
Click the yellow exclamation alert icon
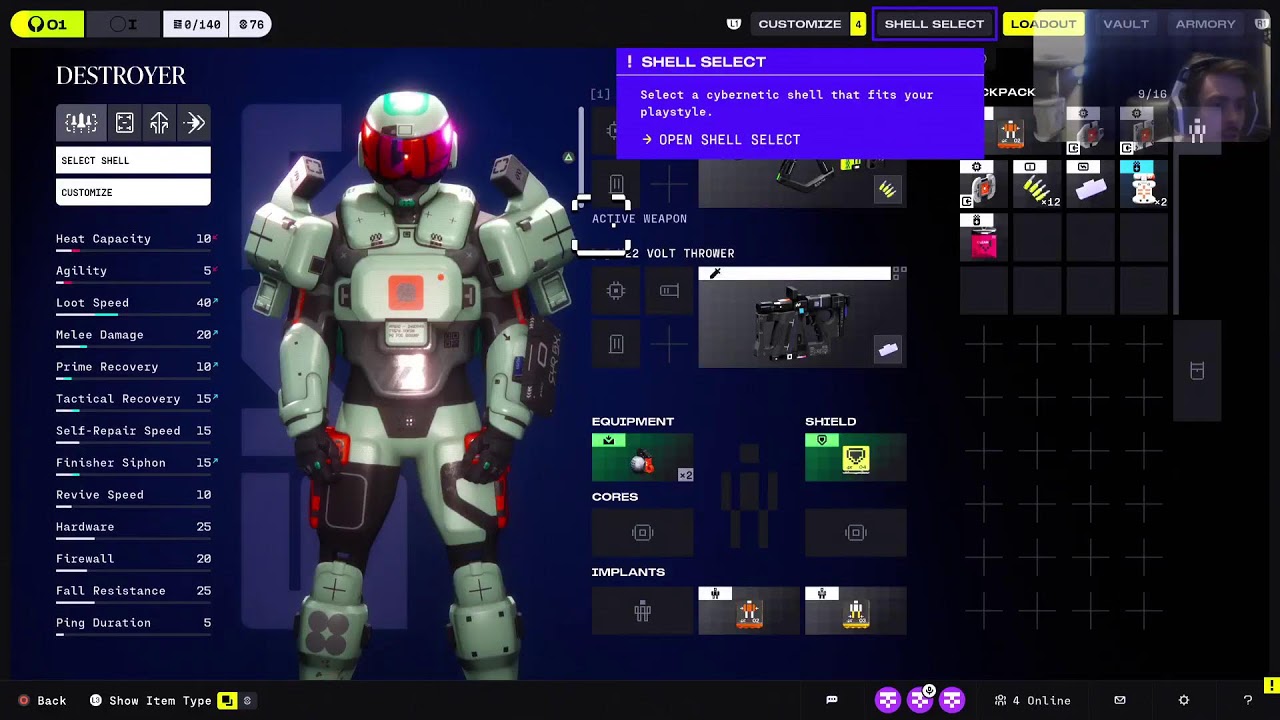pyautogui.click(x=1271, y=685)
